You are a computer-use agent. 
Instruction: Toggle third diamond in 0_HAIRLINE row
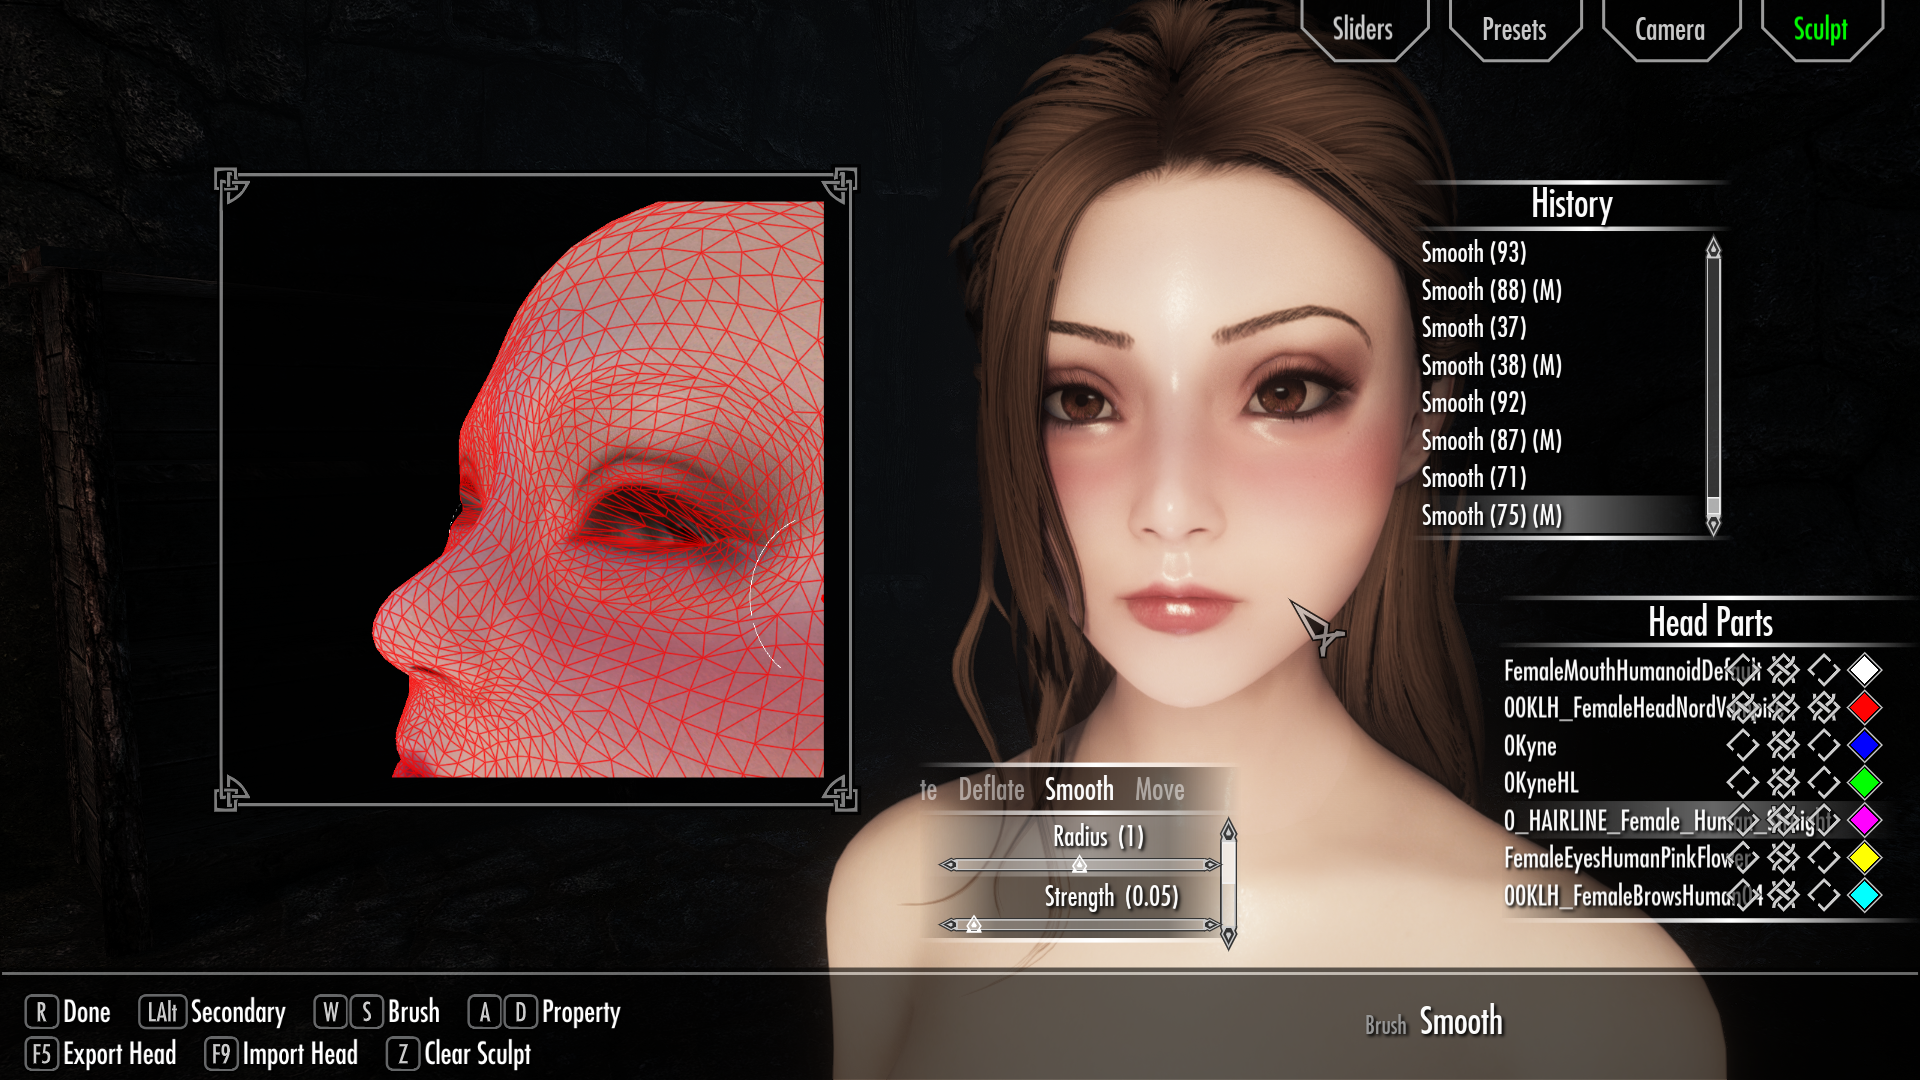tap(1823, 820)
